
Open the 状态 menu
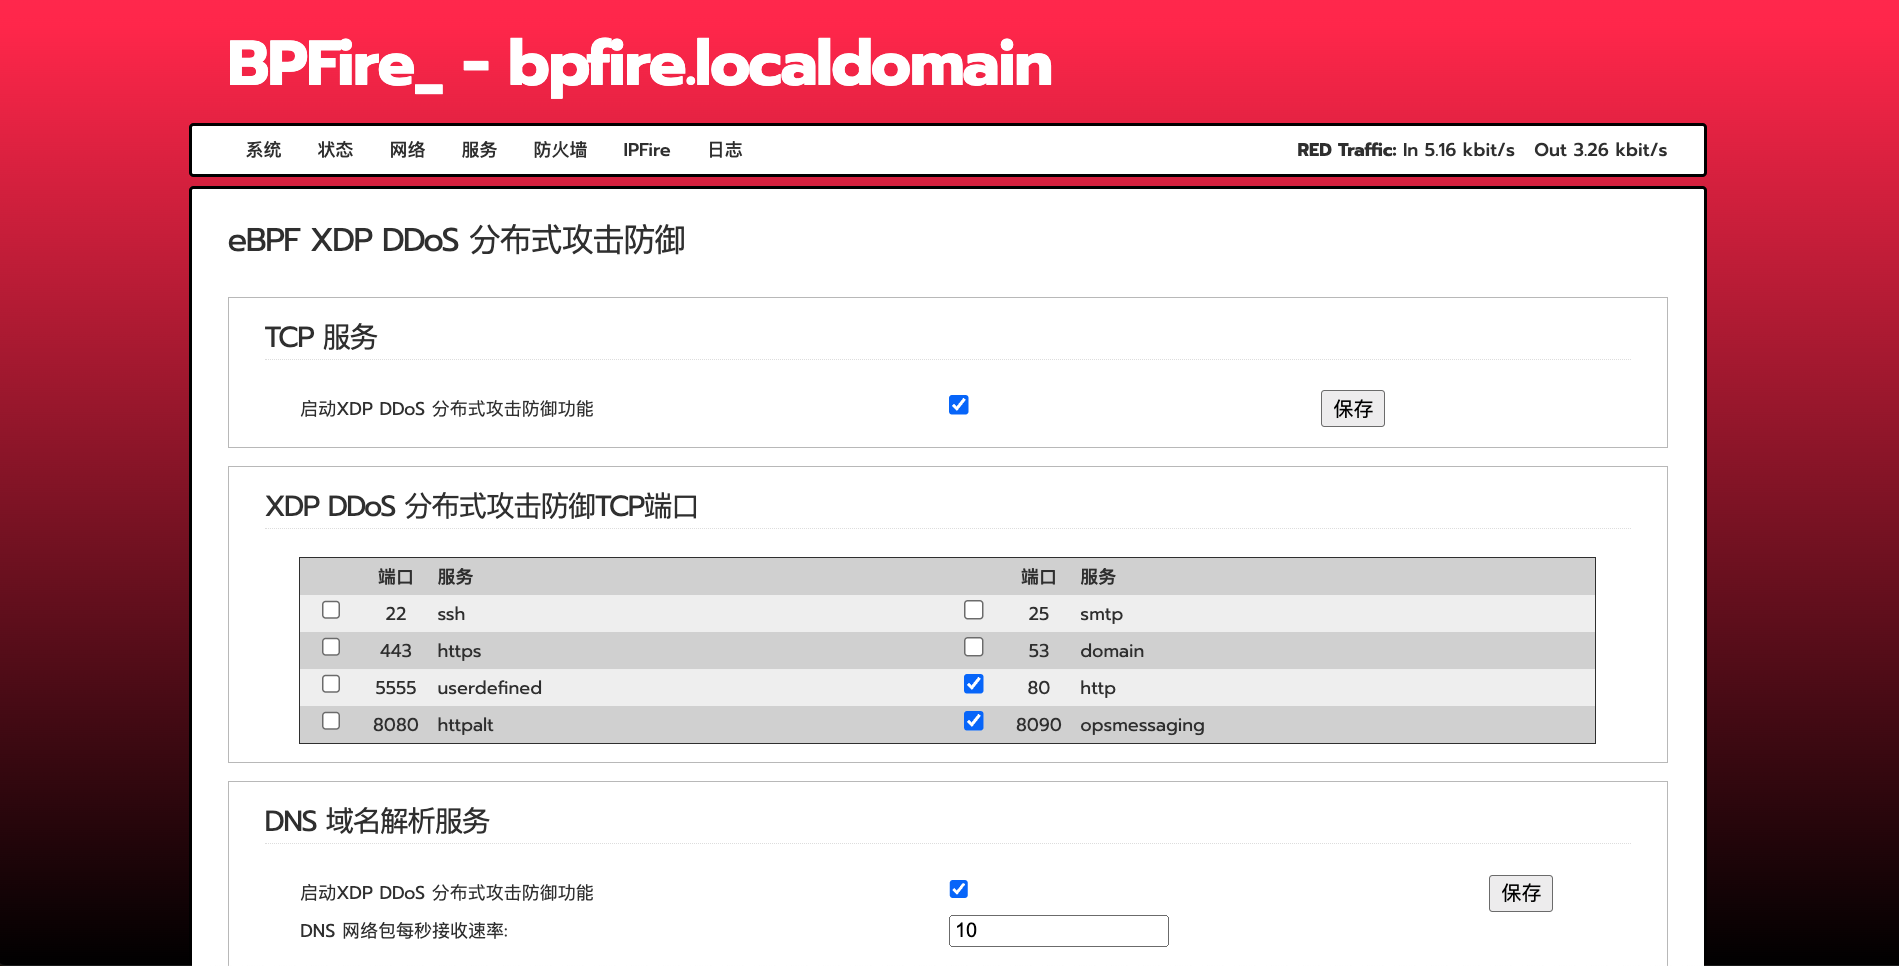pos(335,150)
